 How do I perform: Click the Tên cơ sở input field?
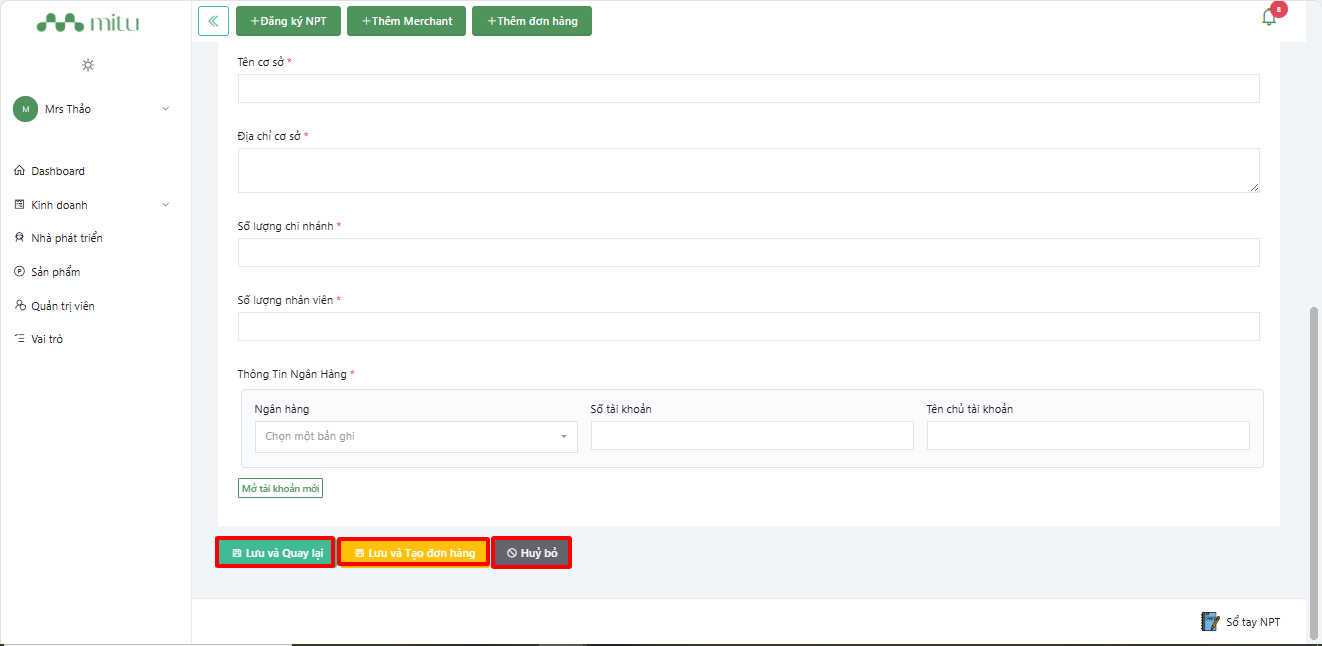tap(748, 89)
